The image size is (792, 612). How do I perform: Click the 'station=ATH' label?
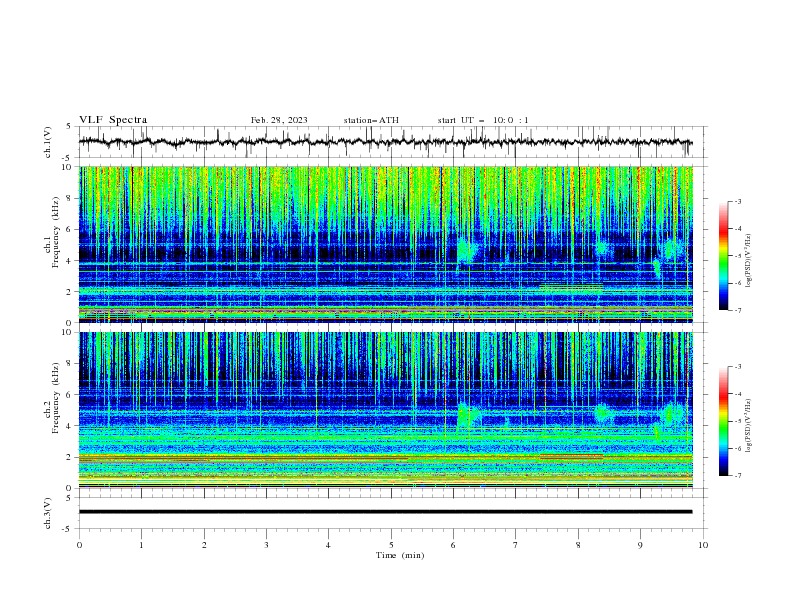point(371,120)
